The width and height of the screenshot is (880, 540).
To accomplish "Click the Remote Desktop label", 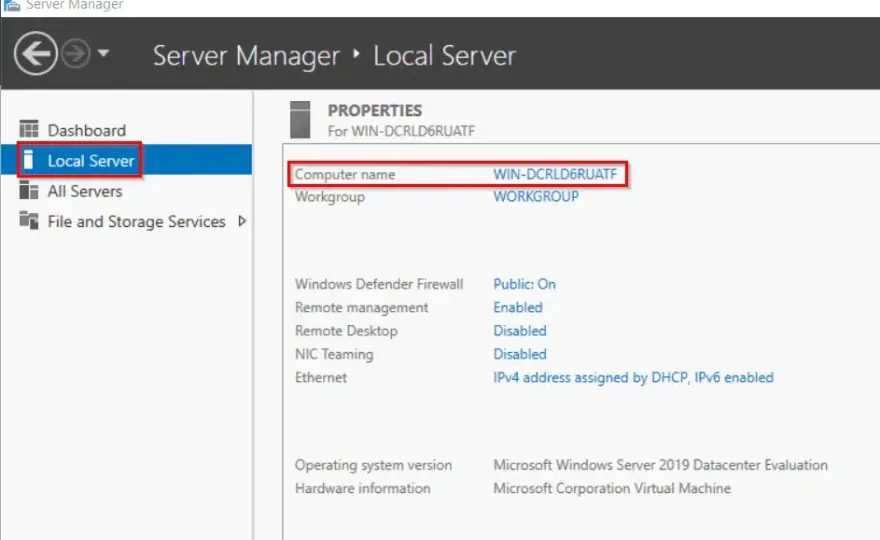I will coord(346,331).
